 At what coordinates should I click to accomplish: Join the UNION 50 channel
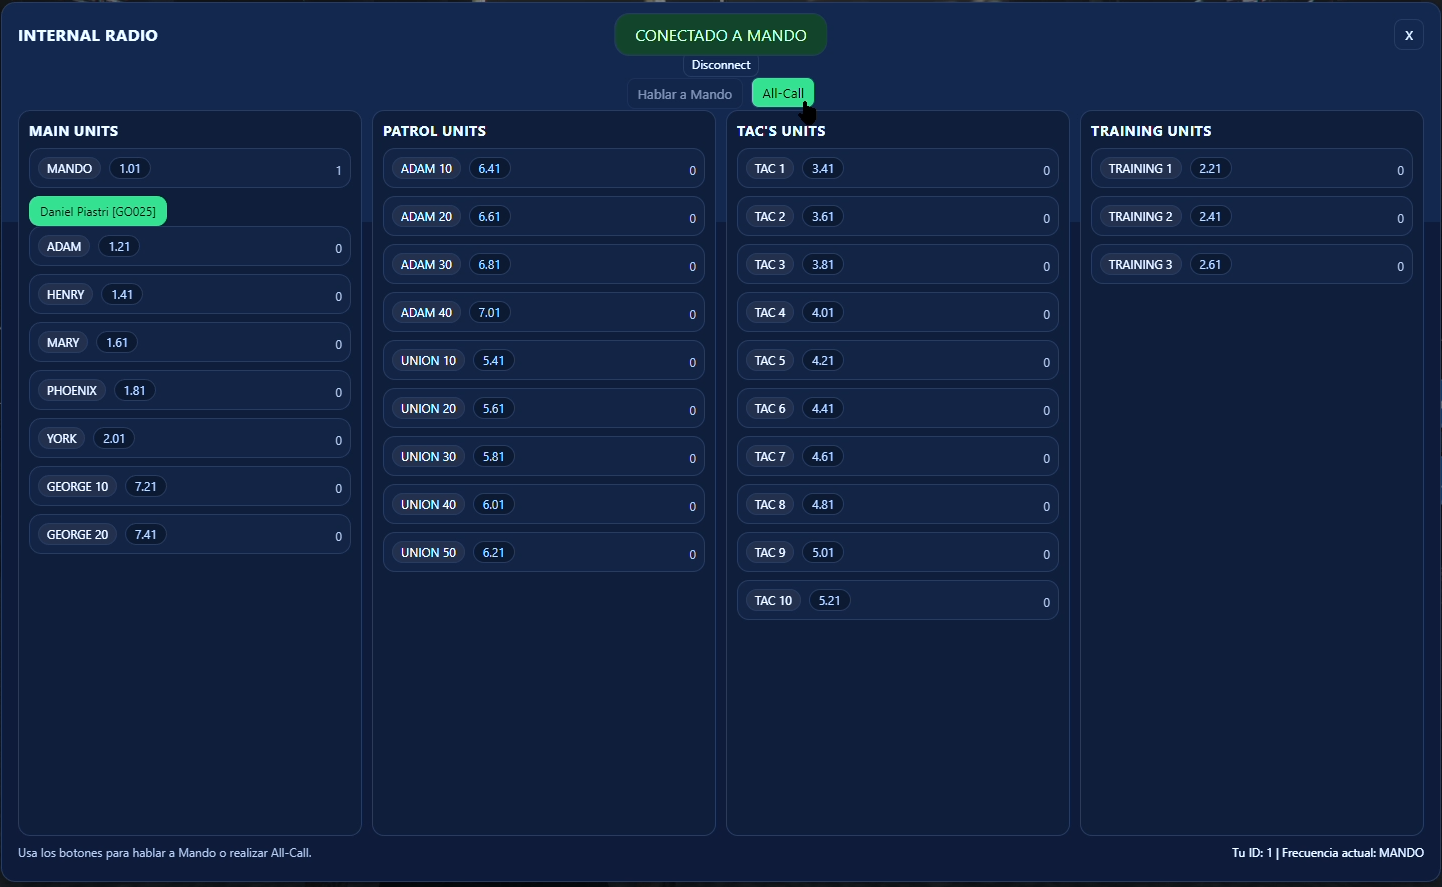pos(544,553)
